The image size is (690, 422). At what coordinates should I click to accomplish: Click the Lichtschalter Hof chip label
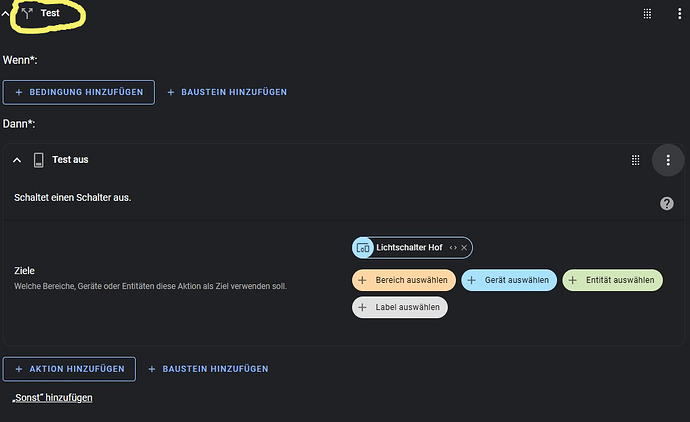pyautogui.click(x=409, y=248)
